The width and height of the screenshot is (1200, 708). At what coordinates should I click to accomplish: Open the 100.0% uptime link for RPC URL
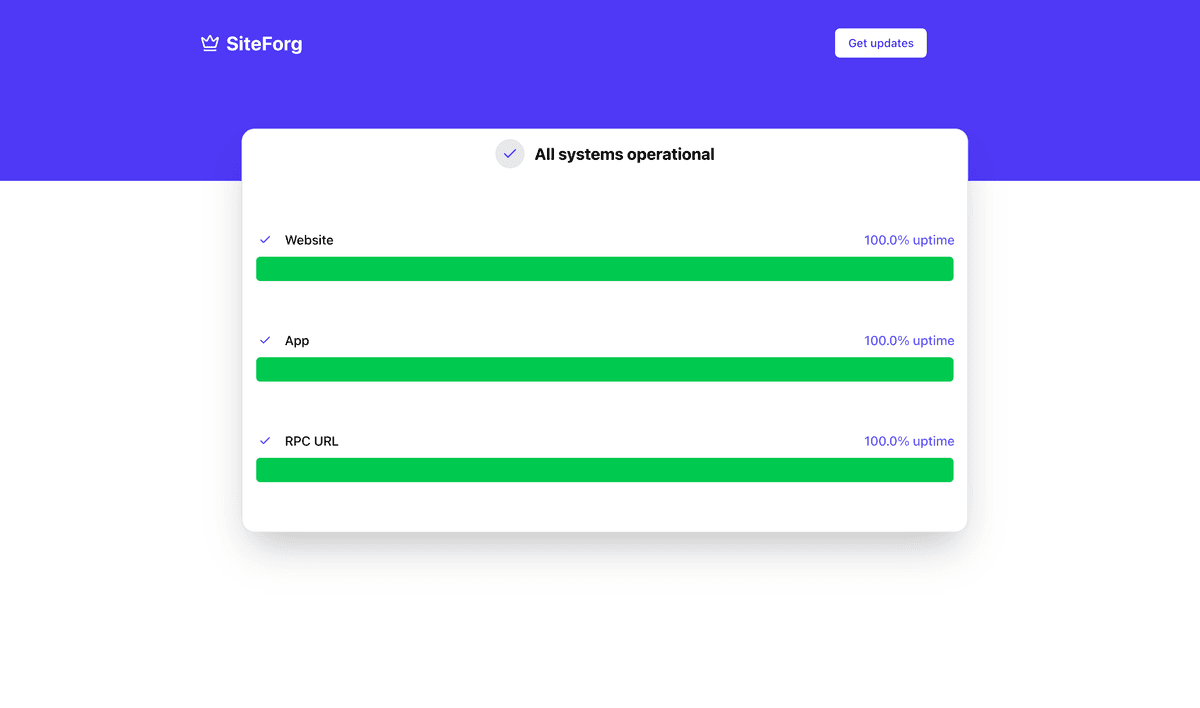tap(909, 441)
